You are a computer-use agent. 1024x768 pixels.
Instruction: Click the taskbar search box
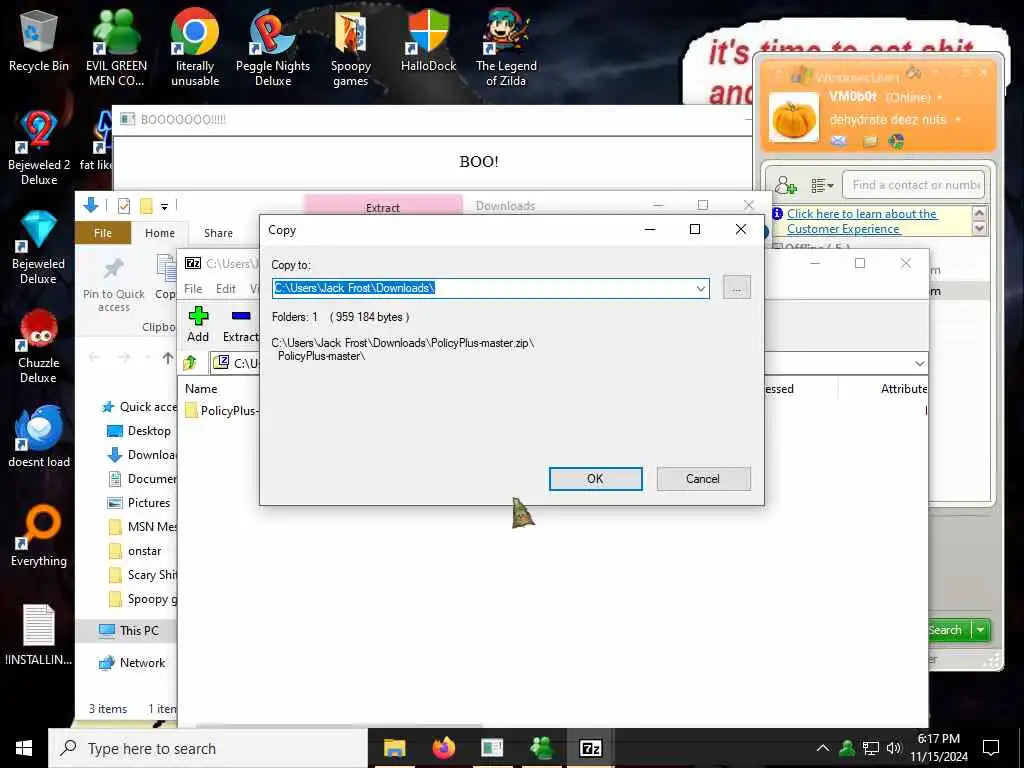click(x=208, y=748)
